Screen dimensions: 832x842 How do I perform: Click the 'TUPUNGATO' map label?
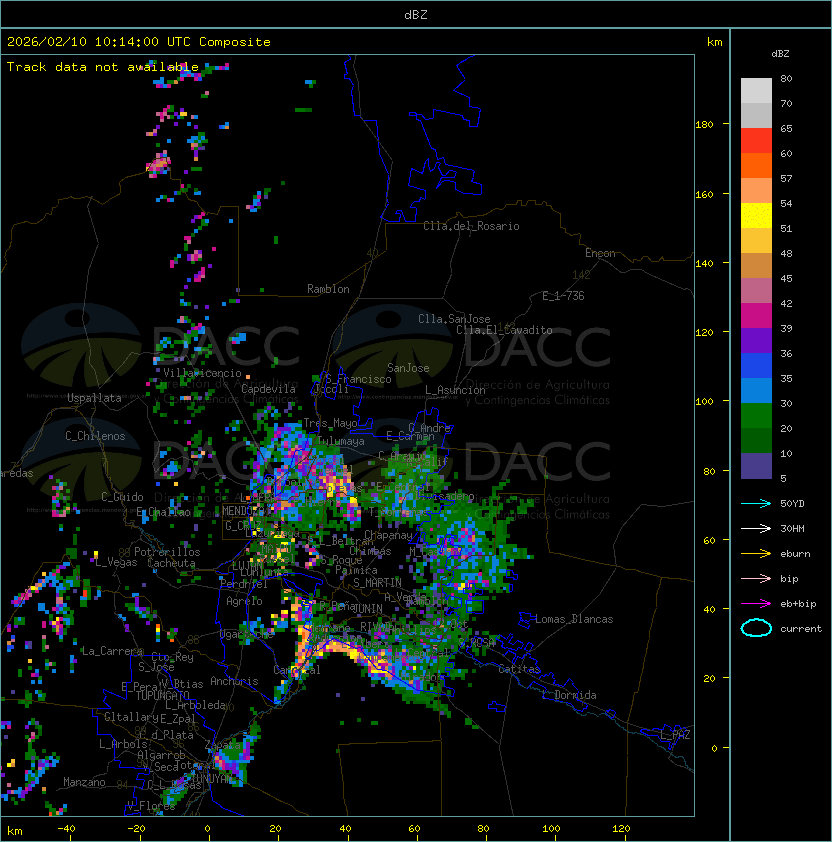pyautogui.click(x=162, y=696)
